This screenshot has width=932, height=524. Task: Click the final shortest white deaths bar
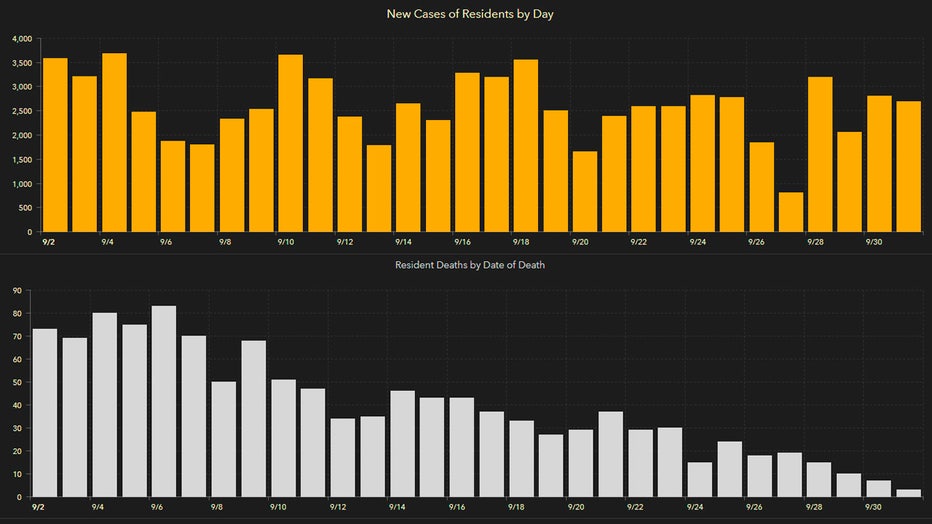pyautogui.click(x=908, y=493)
